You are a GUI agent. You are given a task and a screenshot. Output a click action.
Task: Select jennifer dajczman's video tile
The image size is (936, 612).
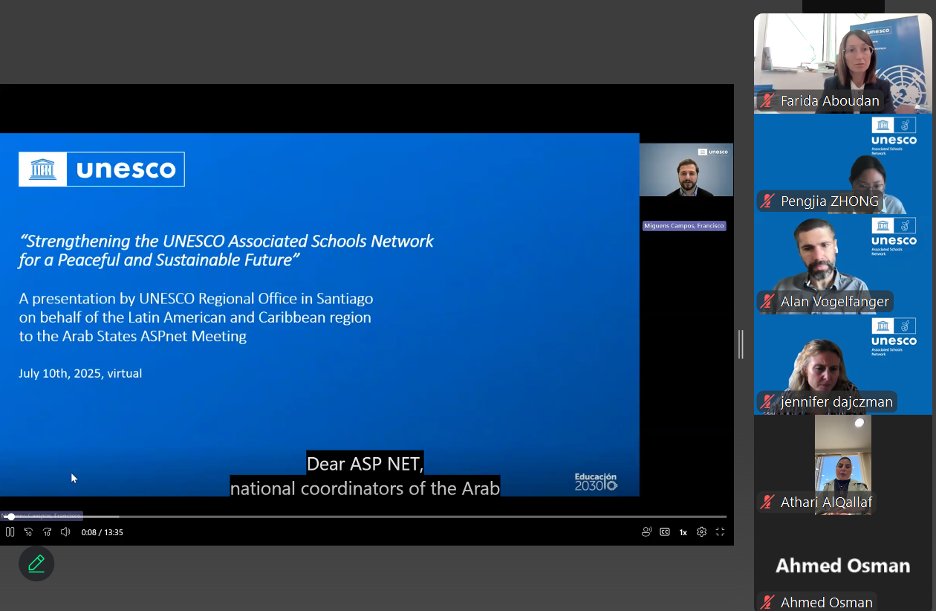[x=842, y=364]
